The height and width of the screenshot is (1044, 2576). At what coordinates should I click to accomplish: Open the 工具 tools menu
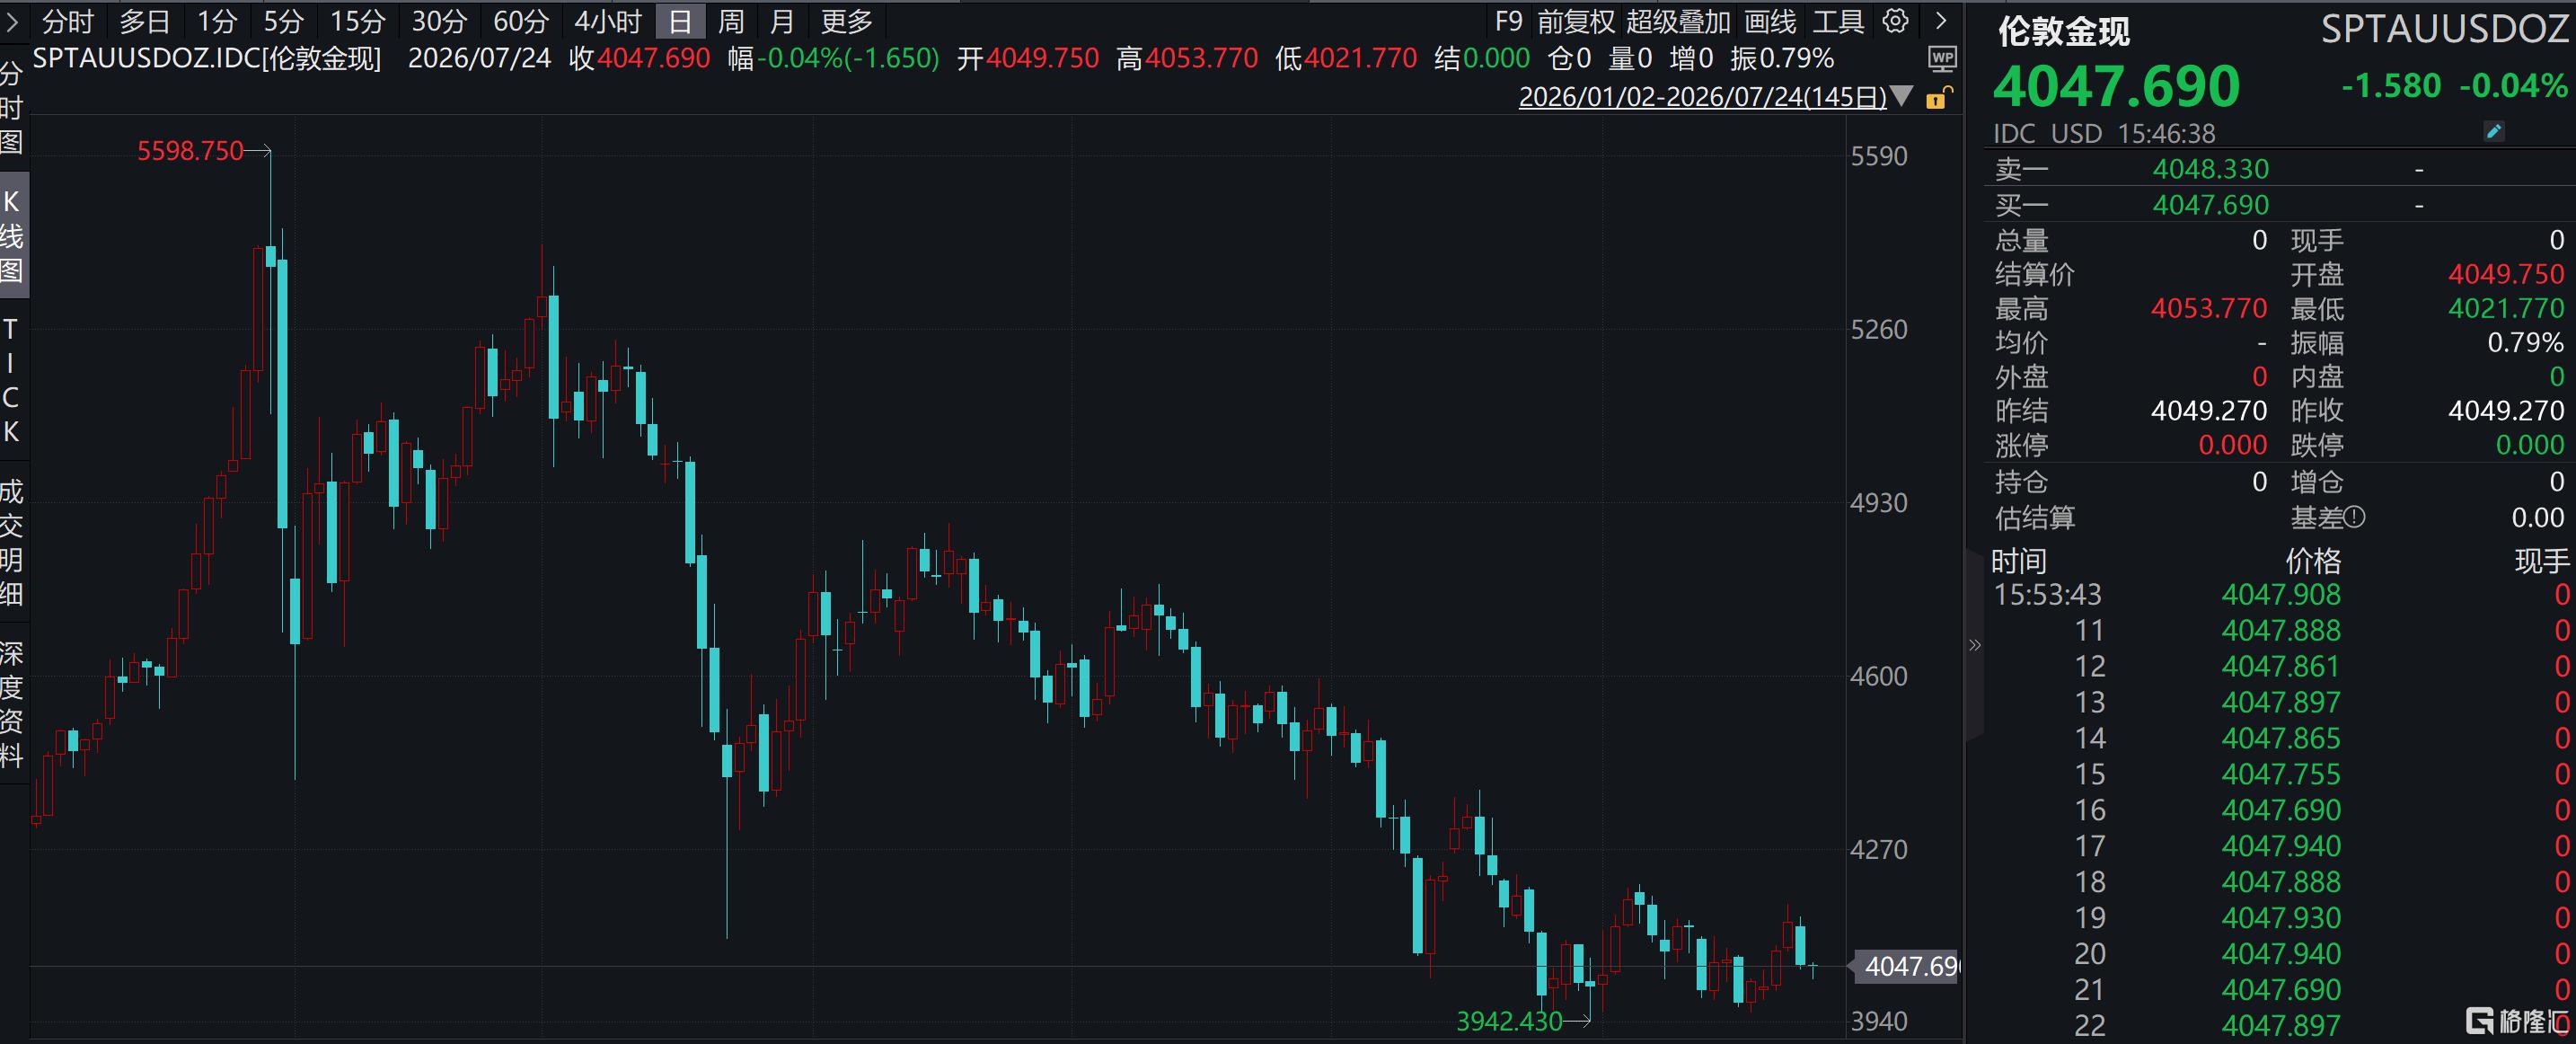point(1838,21)
